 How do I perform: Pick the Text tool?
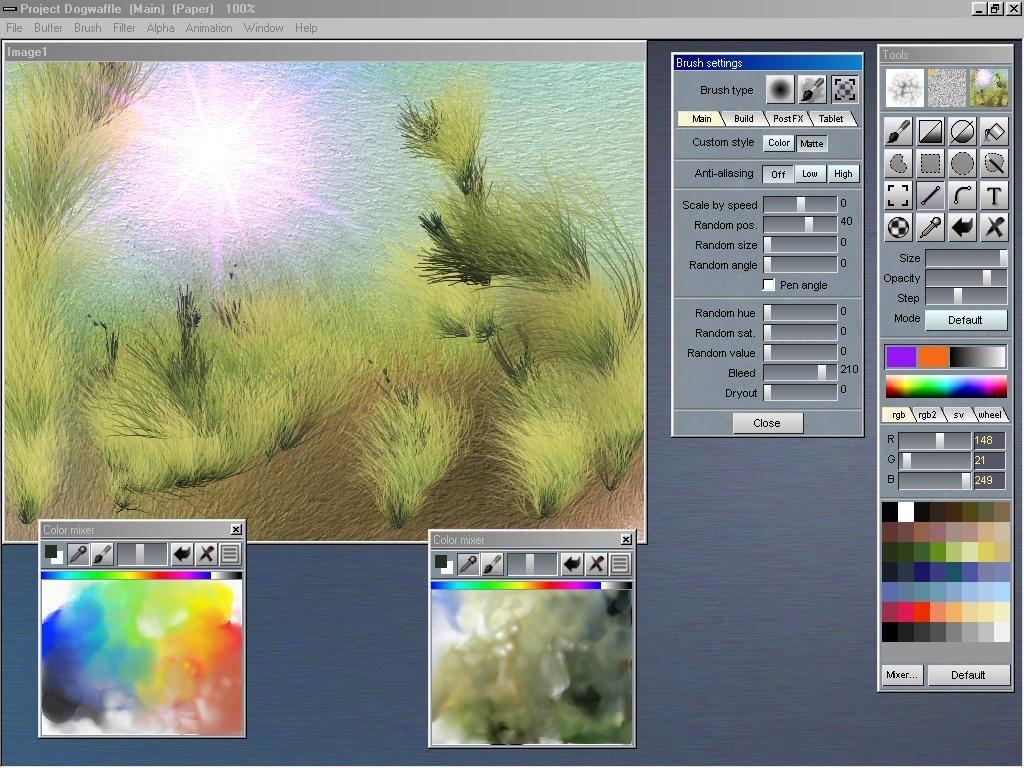(x=994, y=195)
